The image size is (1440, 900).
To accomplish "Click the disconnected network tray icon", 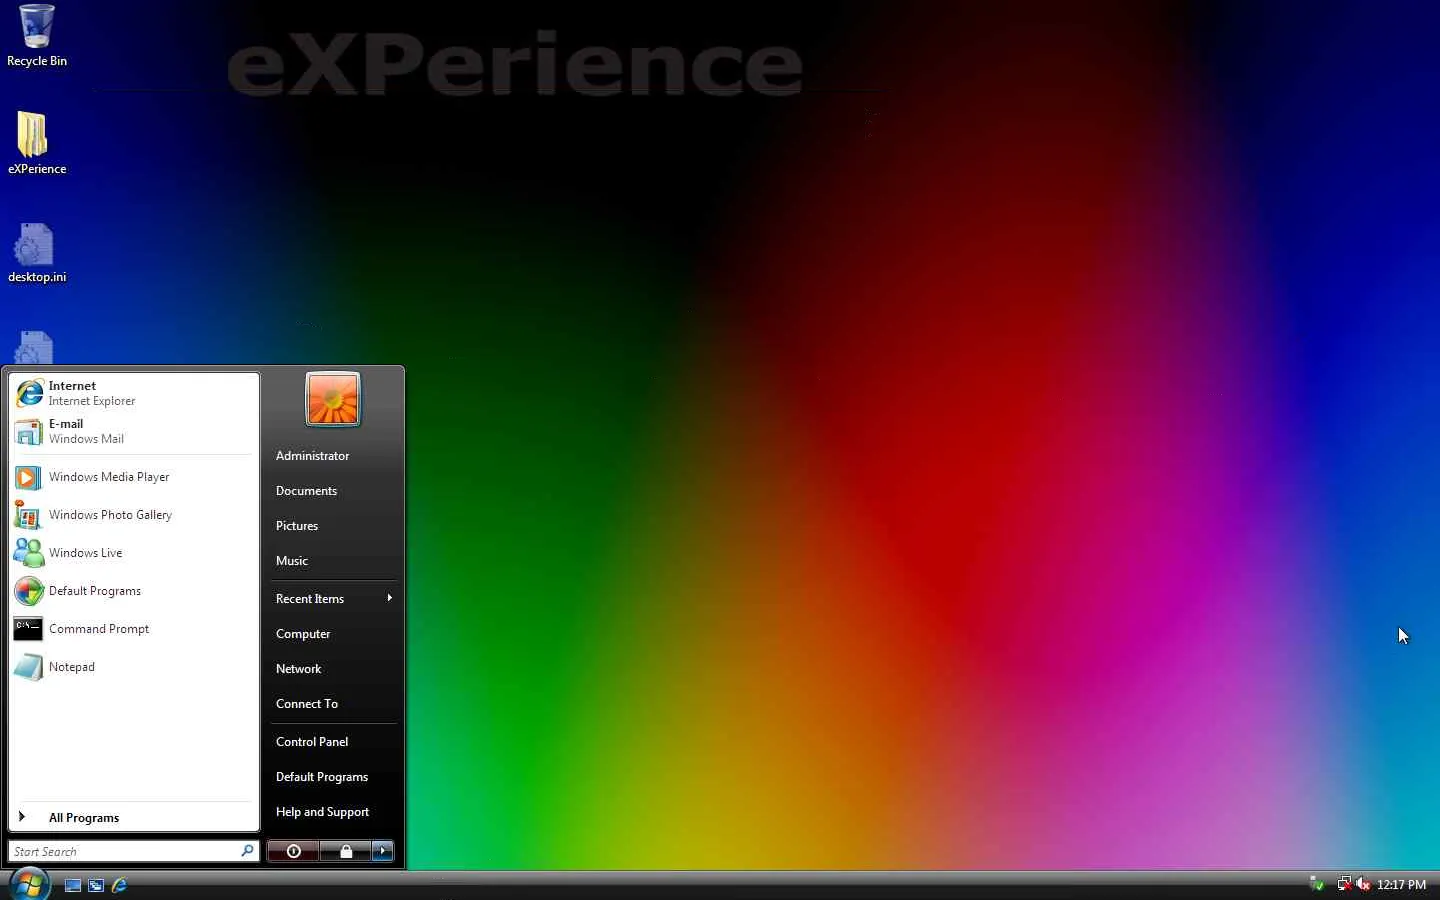I will pos(1344,884).
